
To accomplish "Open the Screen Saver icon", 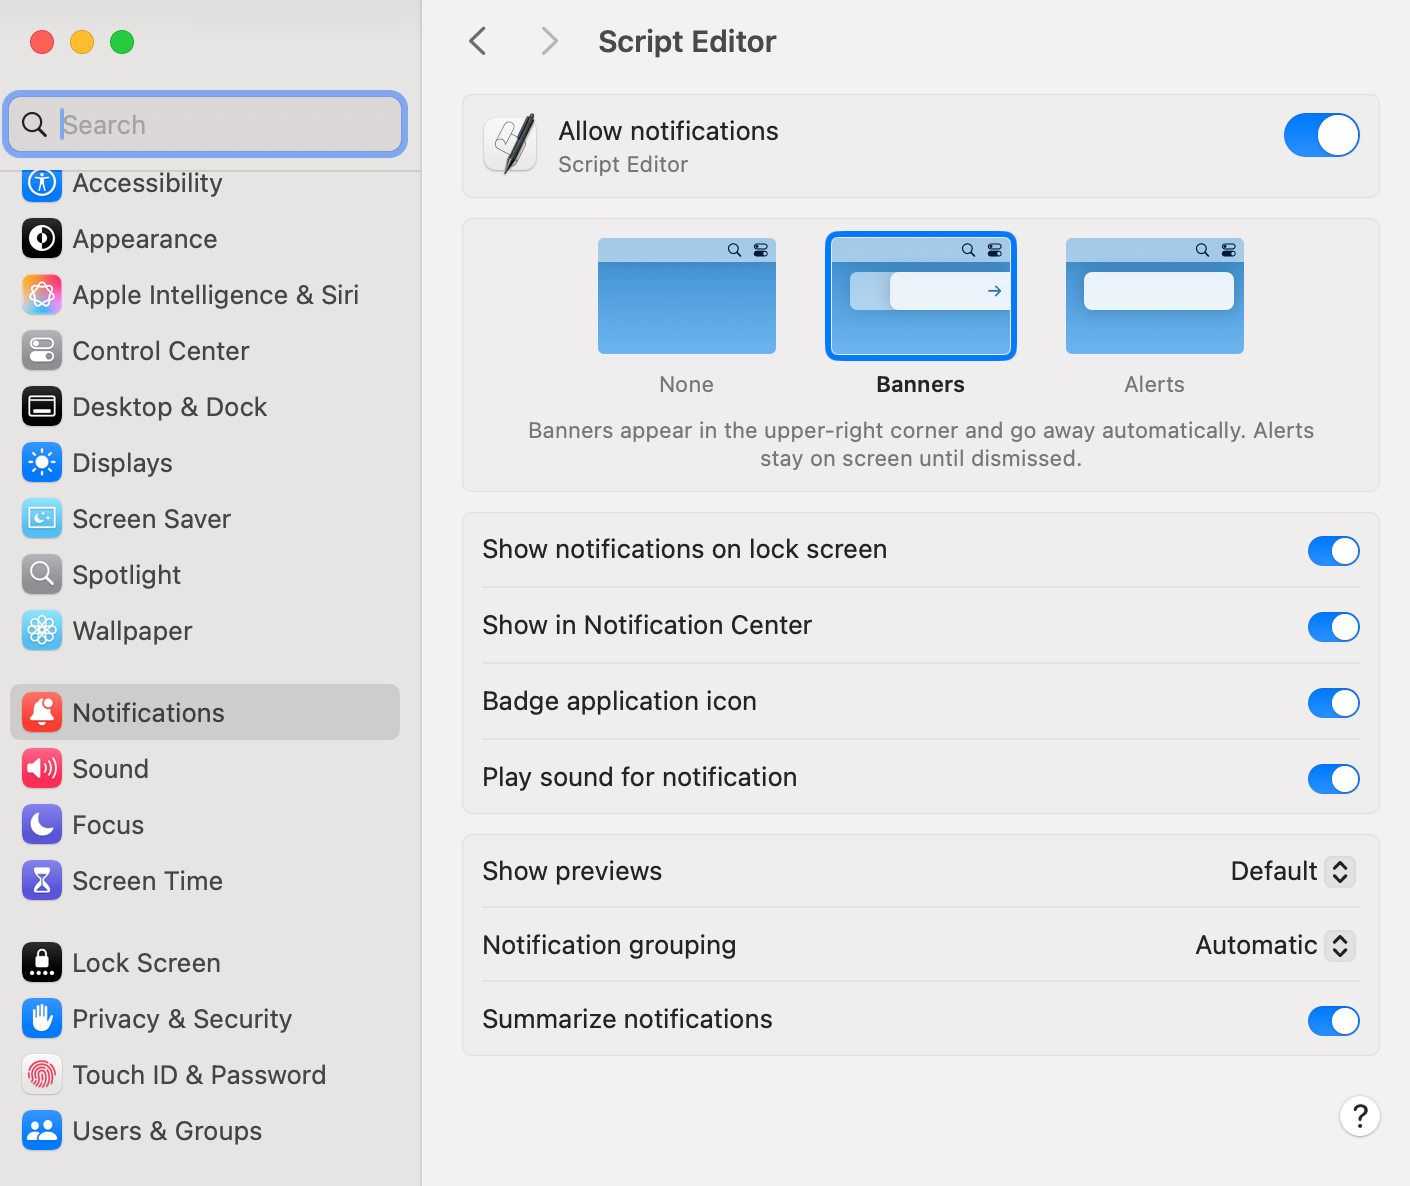I will coord(42,519).
